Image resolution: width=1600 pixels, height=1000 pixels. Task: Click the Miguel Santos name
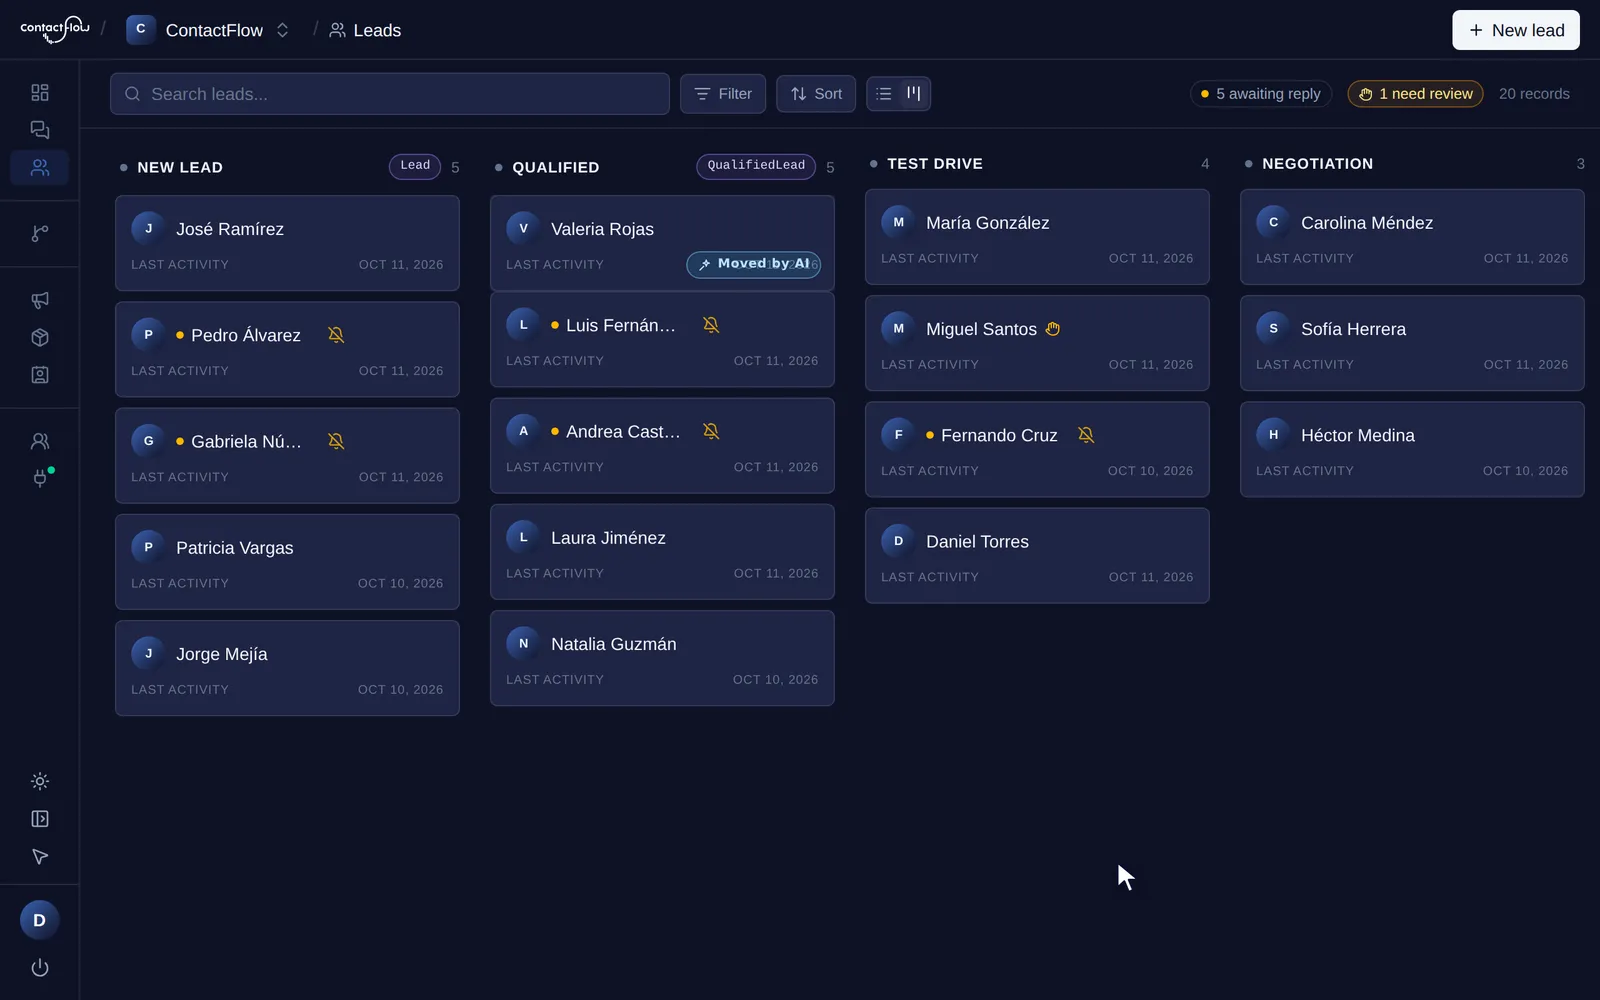(x=981, y=329)
